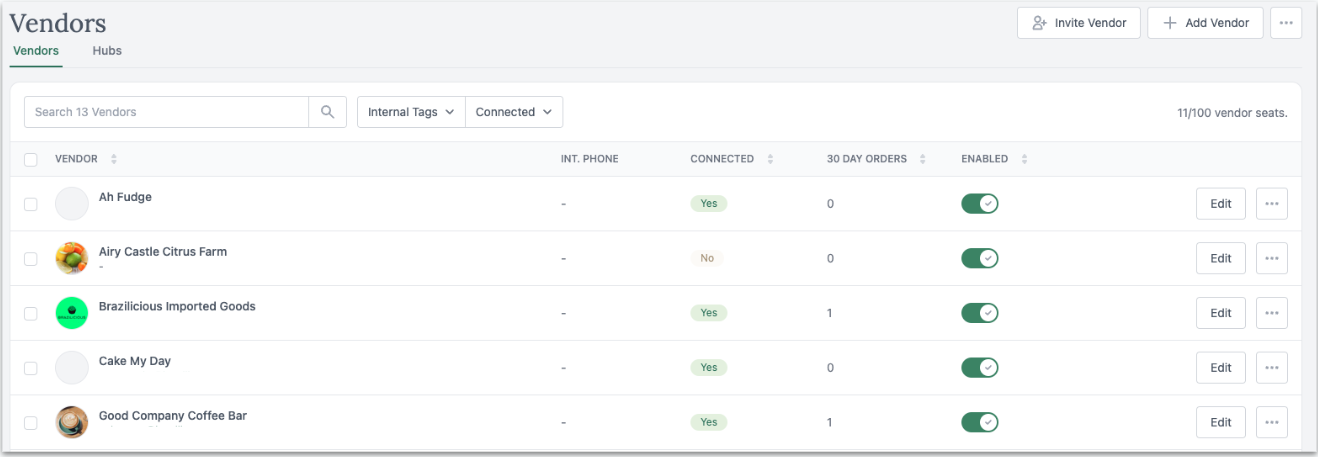Tick the Good Company Coffee Bar checkbox
The image size is (1318, 457).
(31, 423)
